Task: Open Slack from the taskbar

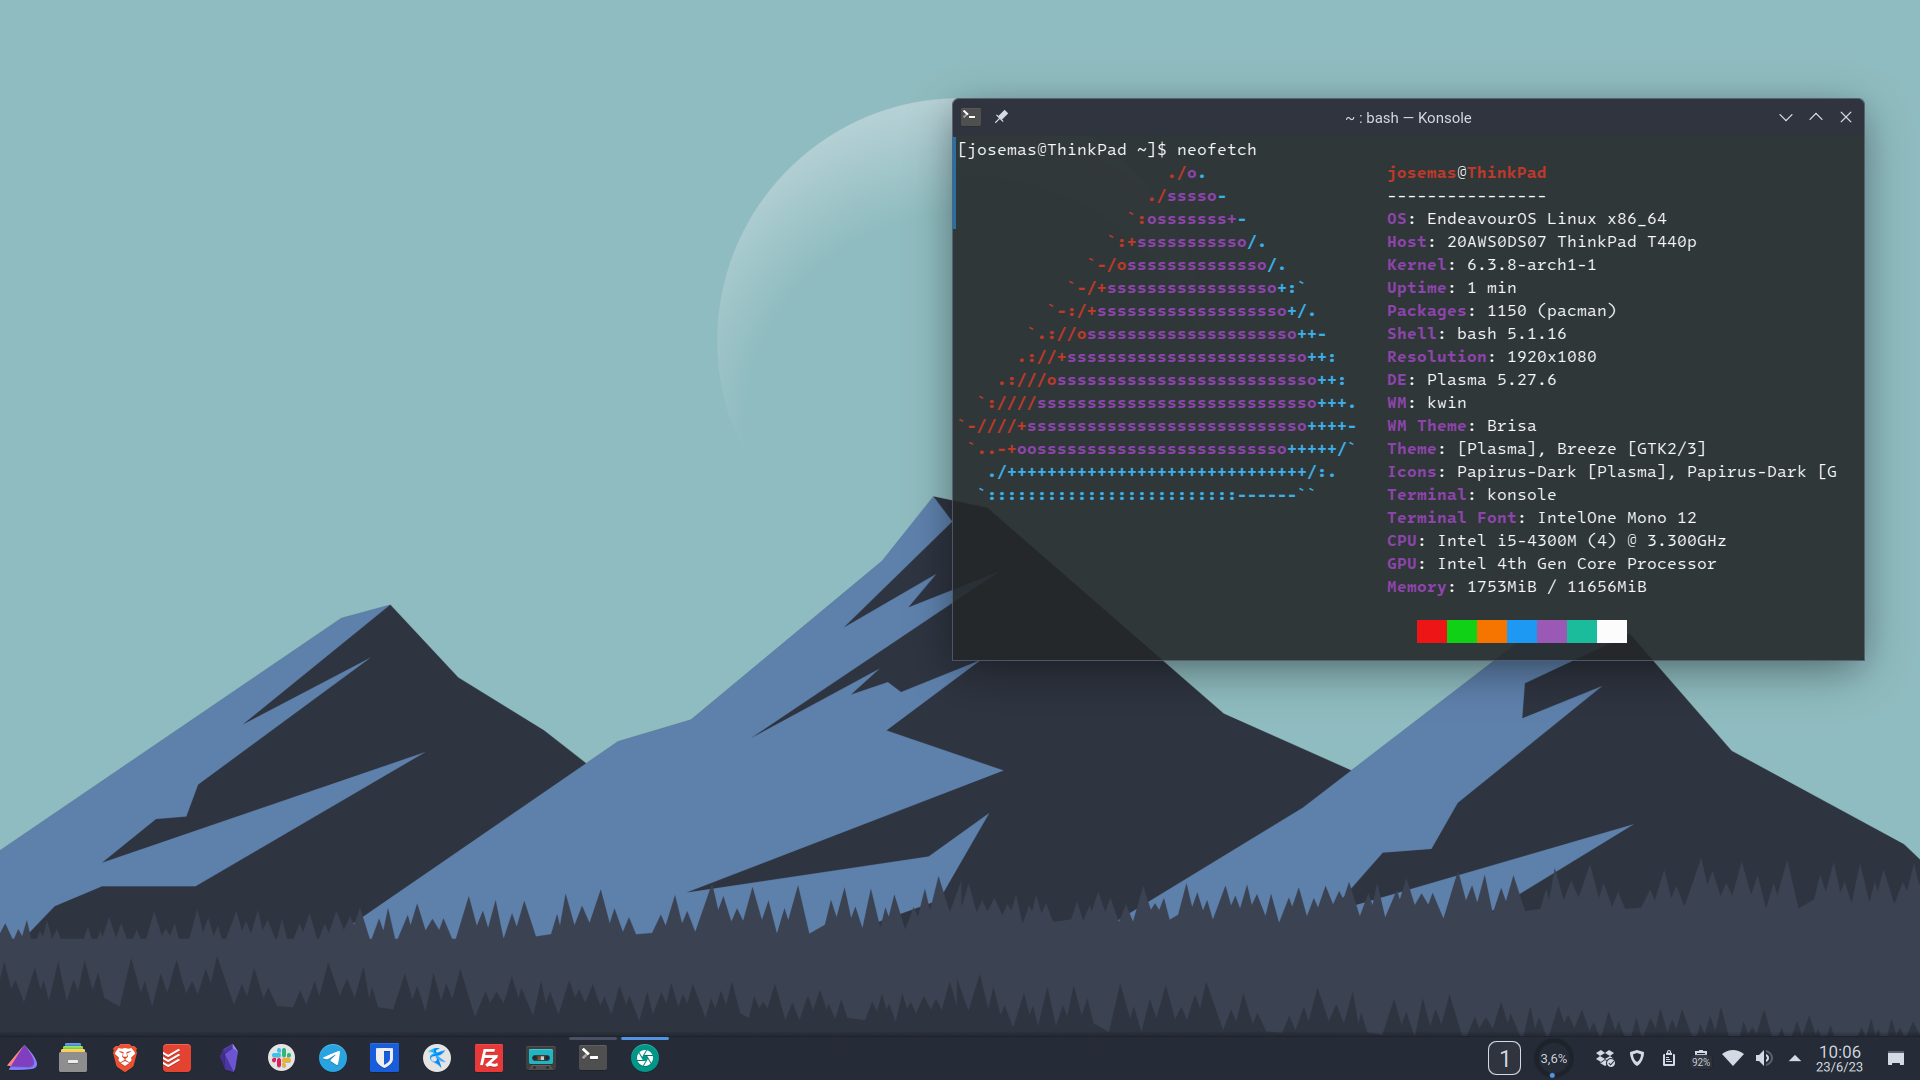Action: coord(281,1057)
